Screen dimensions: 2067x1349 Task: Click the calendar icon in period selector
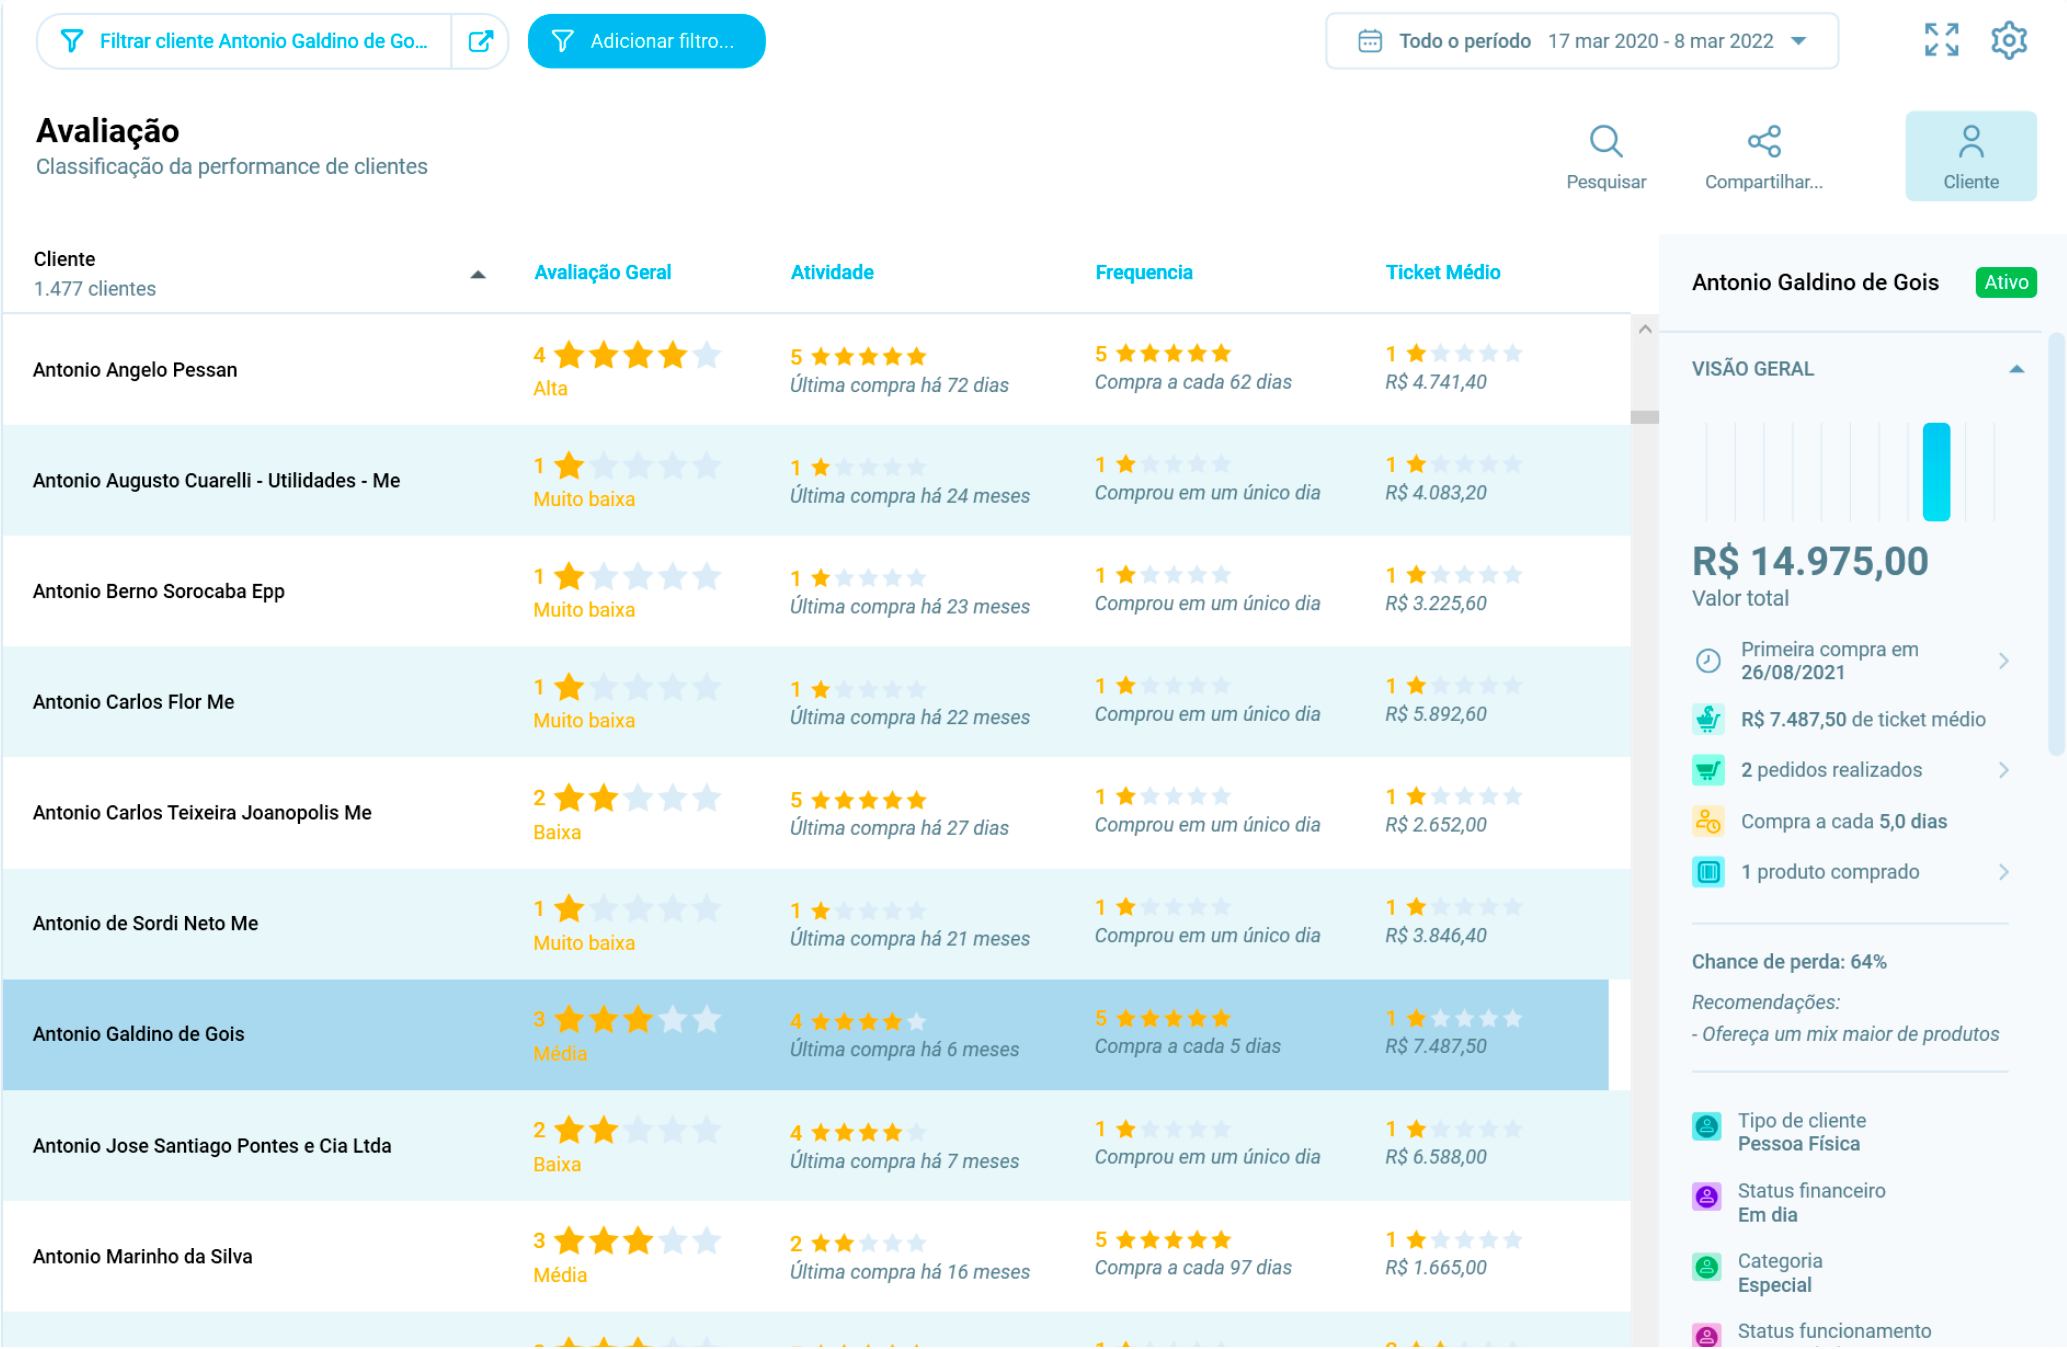pos(1369,41)
